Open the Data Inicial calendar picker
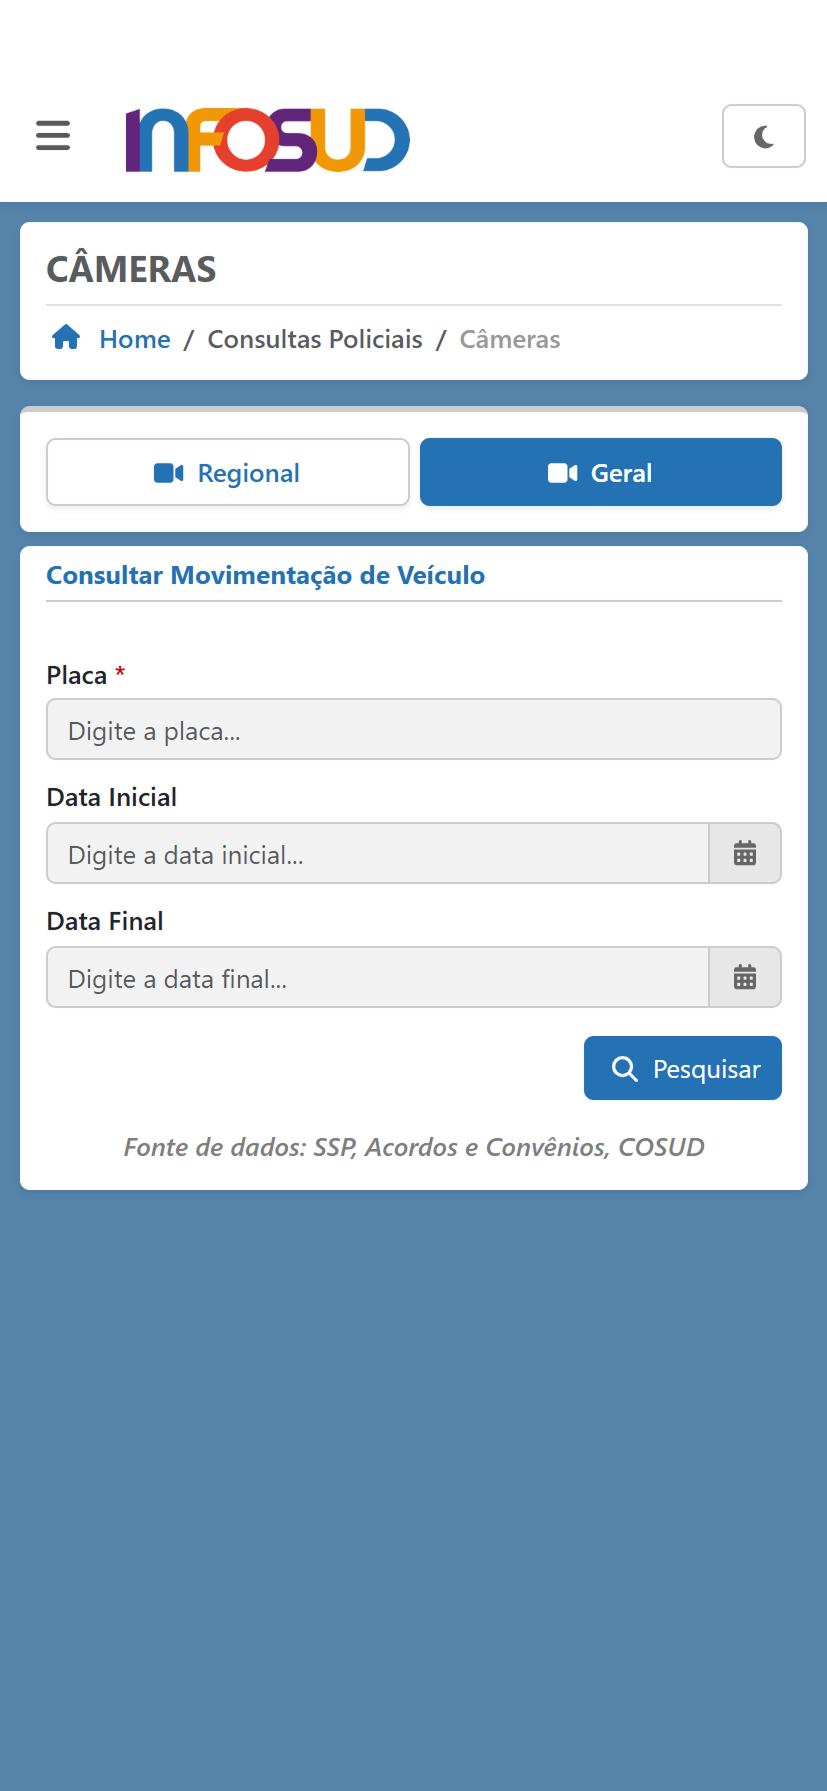Image resolution: width=827 pixels, height=1791 pixels. pos(745,854)
